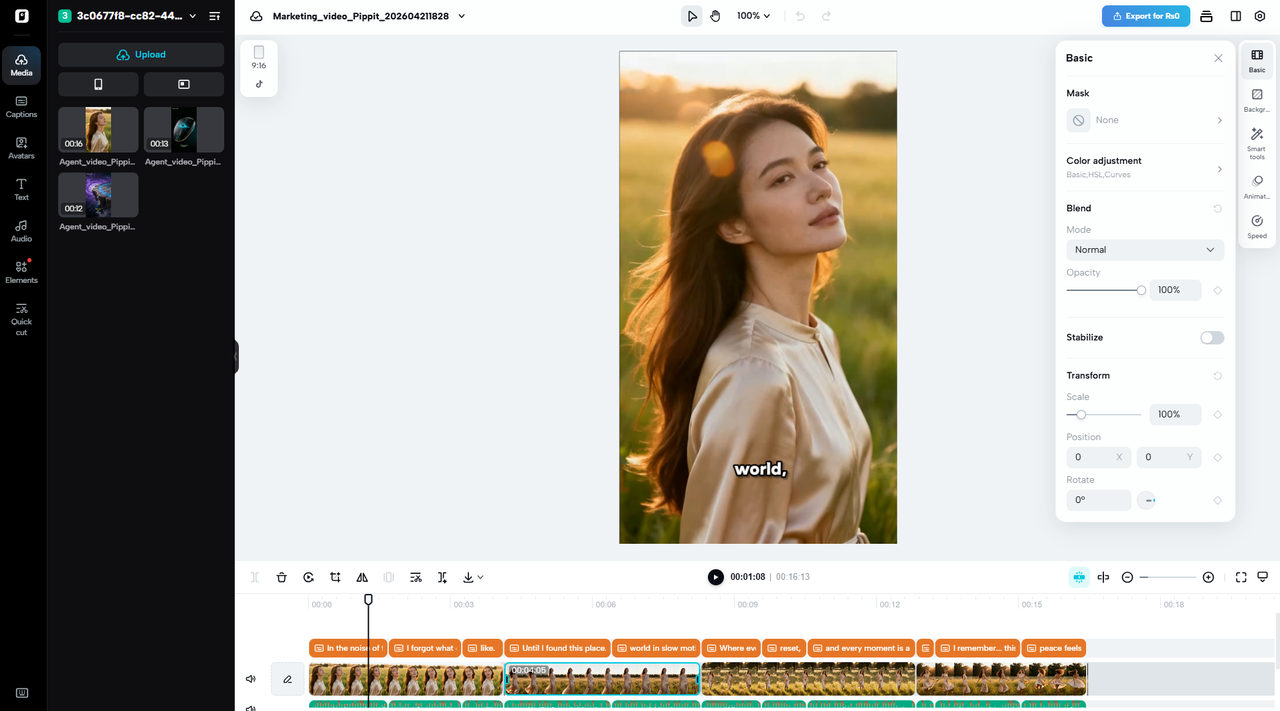Viewport: 1280px width, 711px height.
Task: Delete the selected clip with trash icon
Action: point(282,577)
